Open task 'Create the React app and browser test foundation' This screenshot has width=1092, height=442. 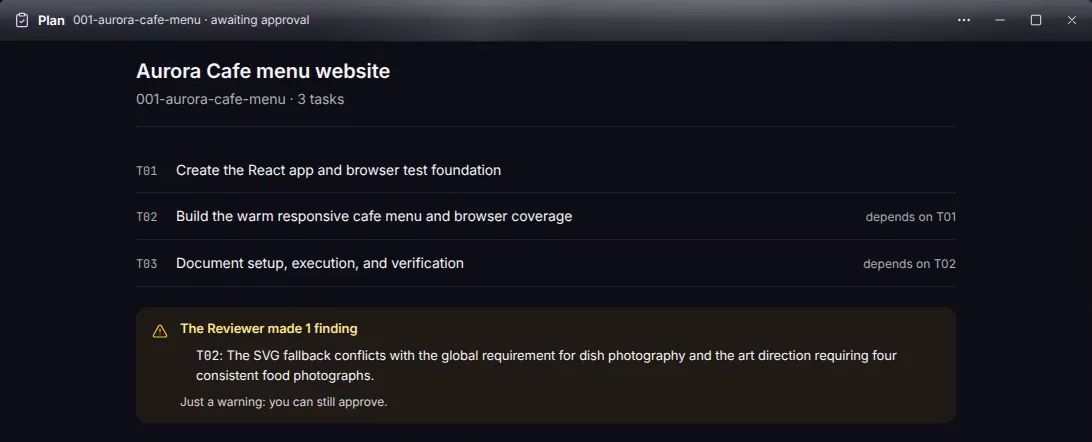(x=338, y=170)
